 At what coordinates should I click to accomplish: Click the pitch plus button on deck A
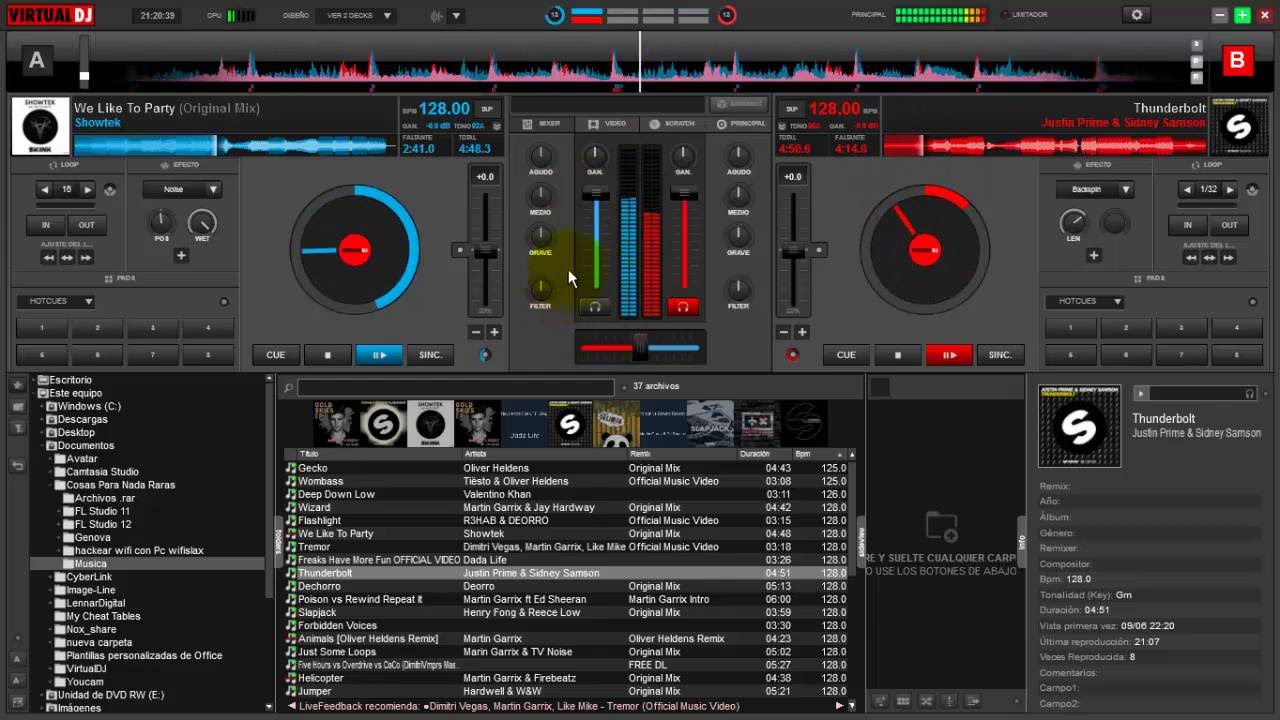(x=494, y=332)
